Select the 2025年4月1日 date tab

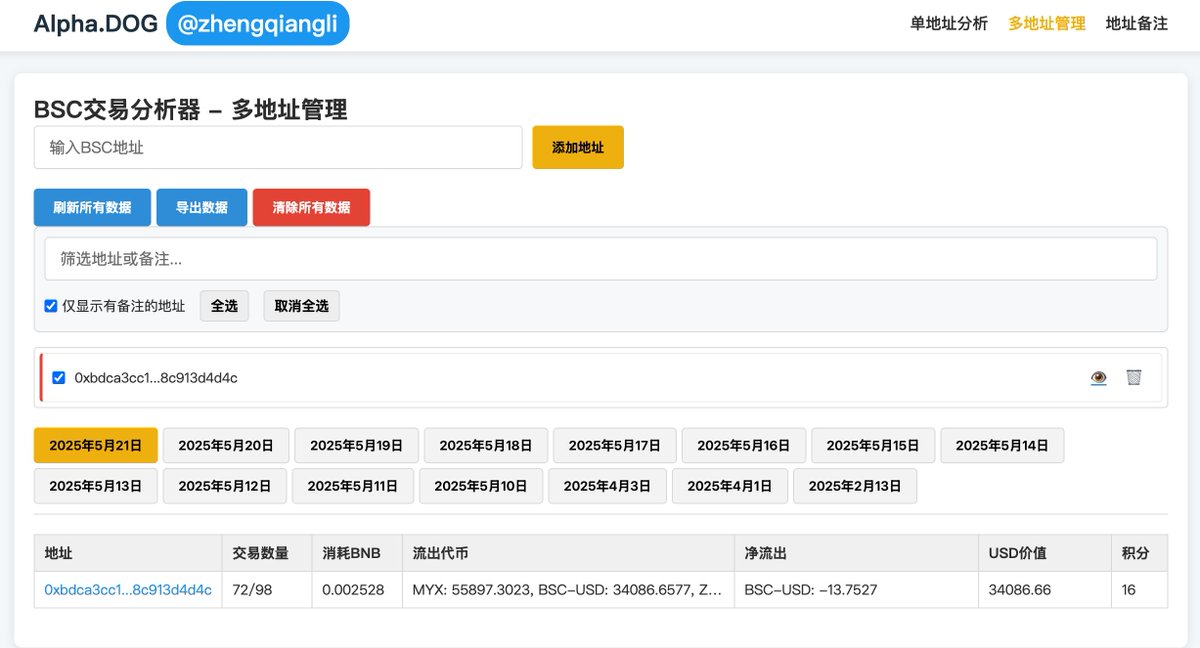(x=730, y=486)
